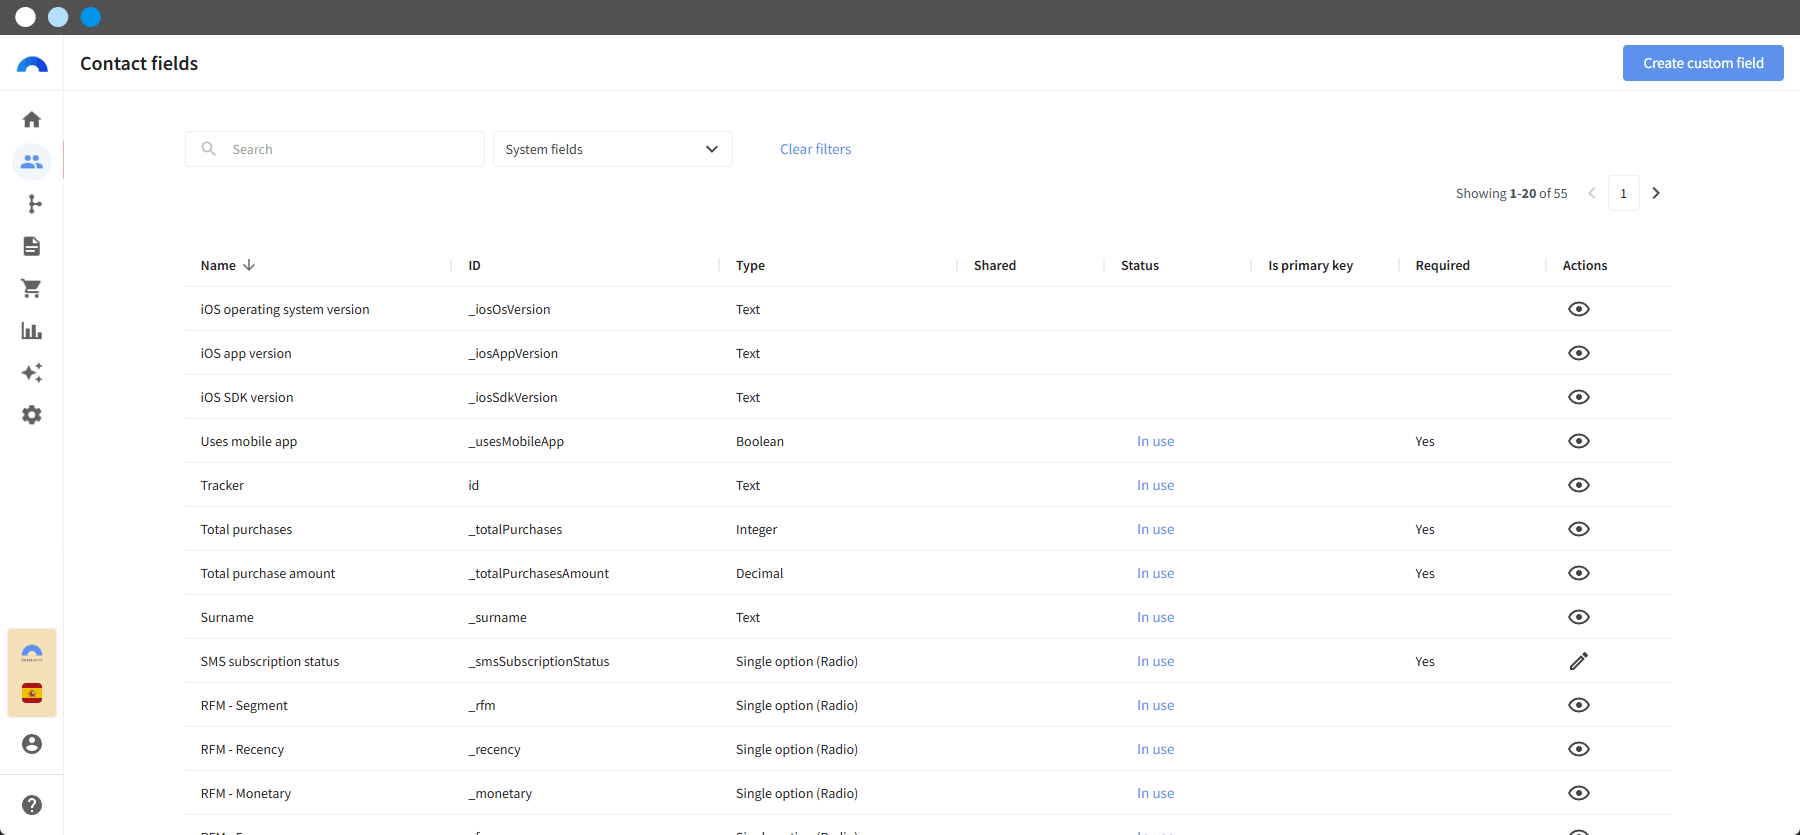Go to previous page of results
1800x835 pixels.
(x=1592, y=193)
